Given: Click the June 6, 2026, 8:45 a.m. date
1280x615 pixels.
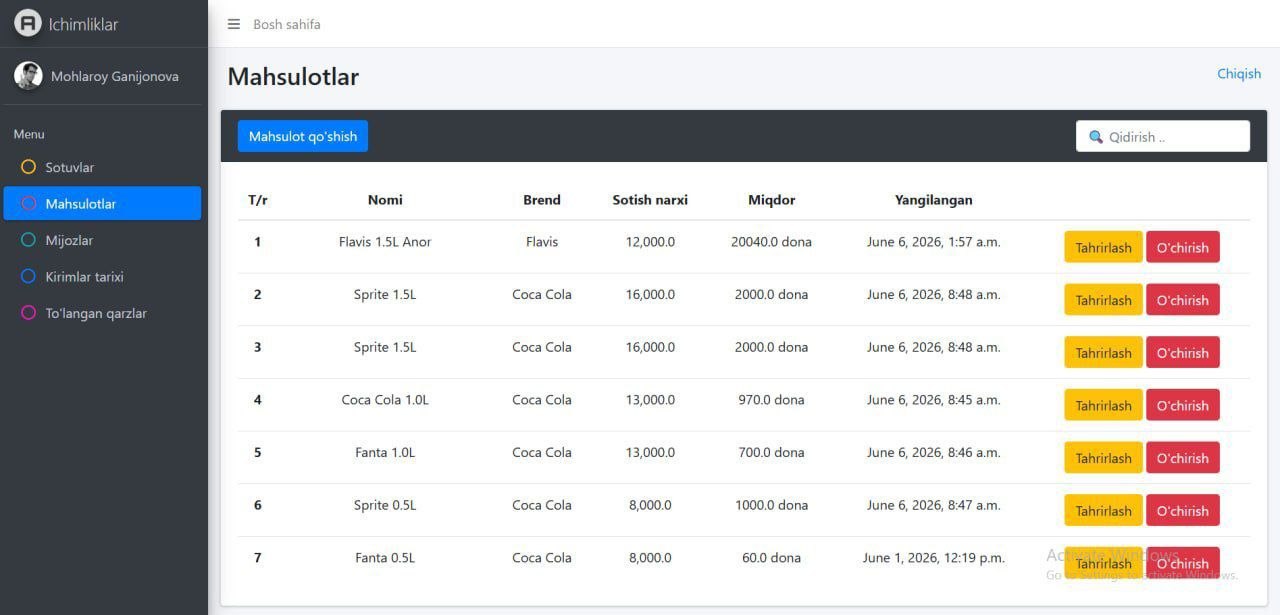Looking at the screenshot, I should (934, 400).
